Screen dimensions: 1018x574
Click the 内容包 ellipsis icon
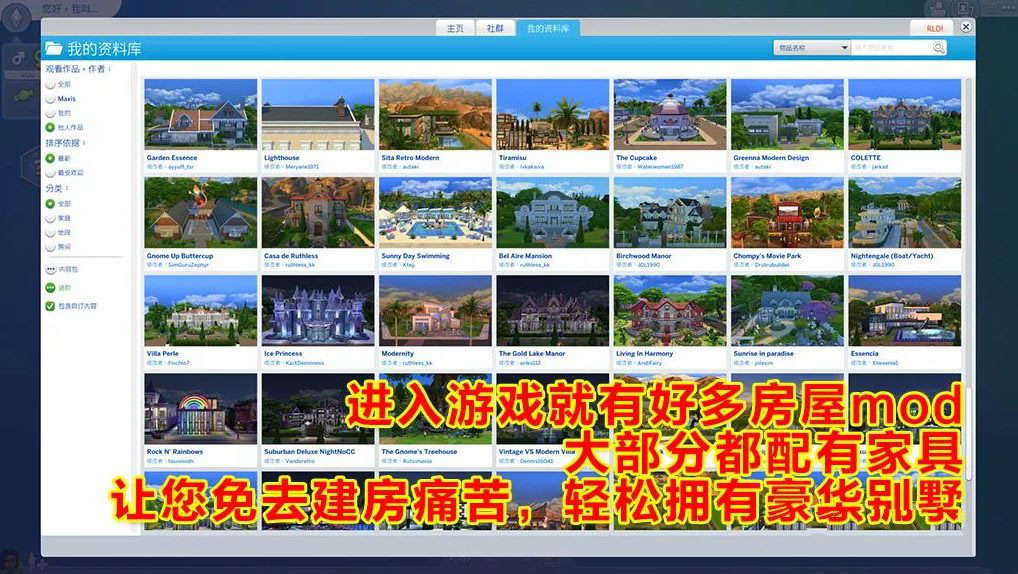click(50, 270)
